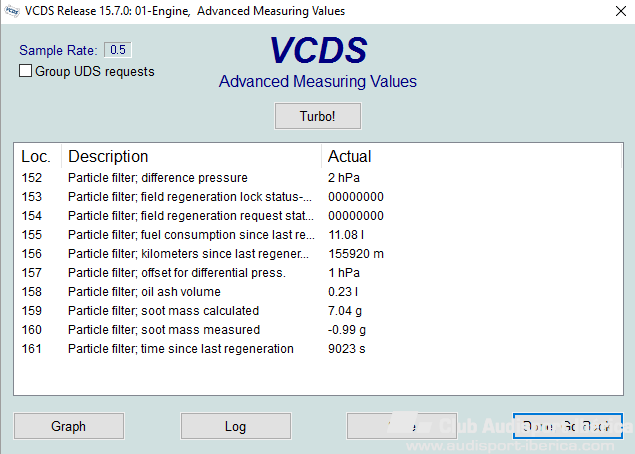Close the VCDS window
This screenshot has width=635, height=454.
pyautogui.click(x=620, y=11)
